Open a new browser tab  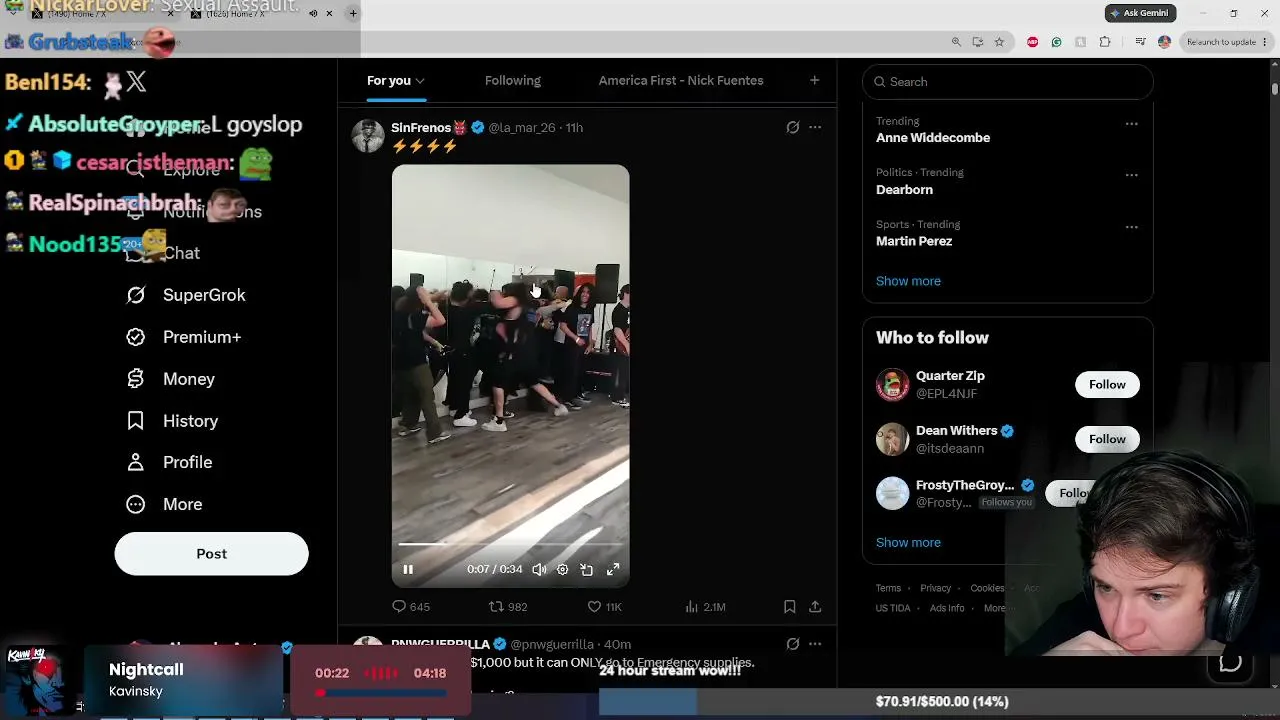(x=353, y=13)
